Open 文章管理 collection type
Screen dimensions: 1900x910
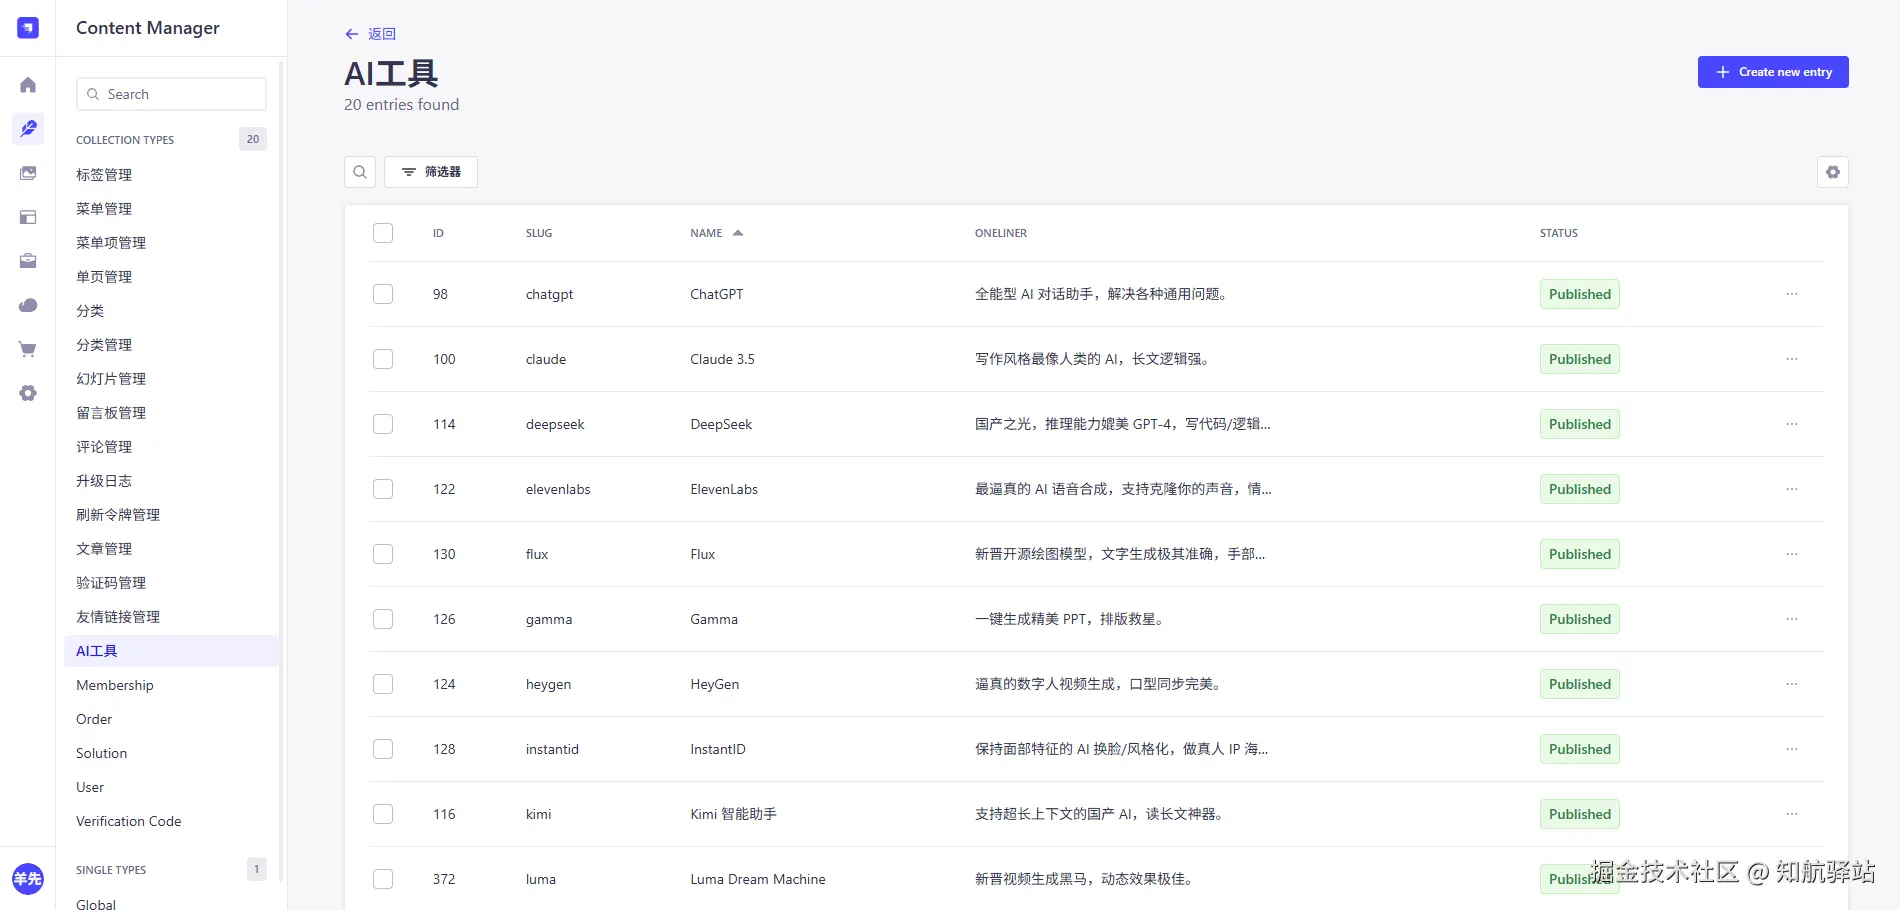104,549
